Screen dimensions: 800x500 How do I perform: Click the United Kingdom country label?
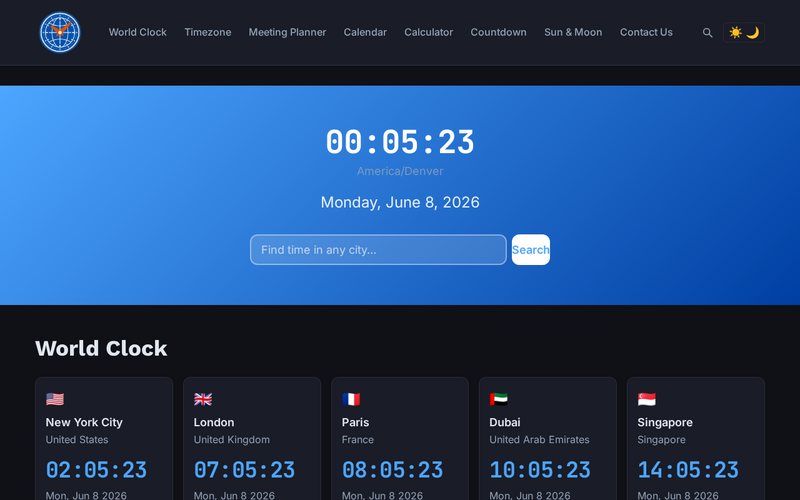(232, 440)
